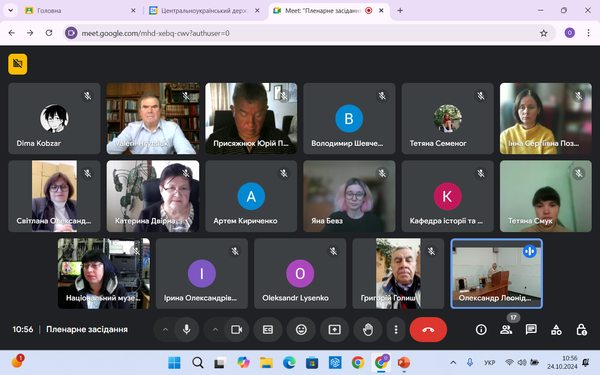
Task: Open meeting details info icon
Action: tap(481, 329)
